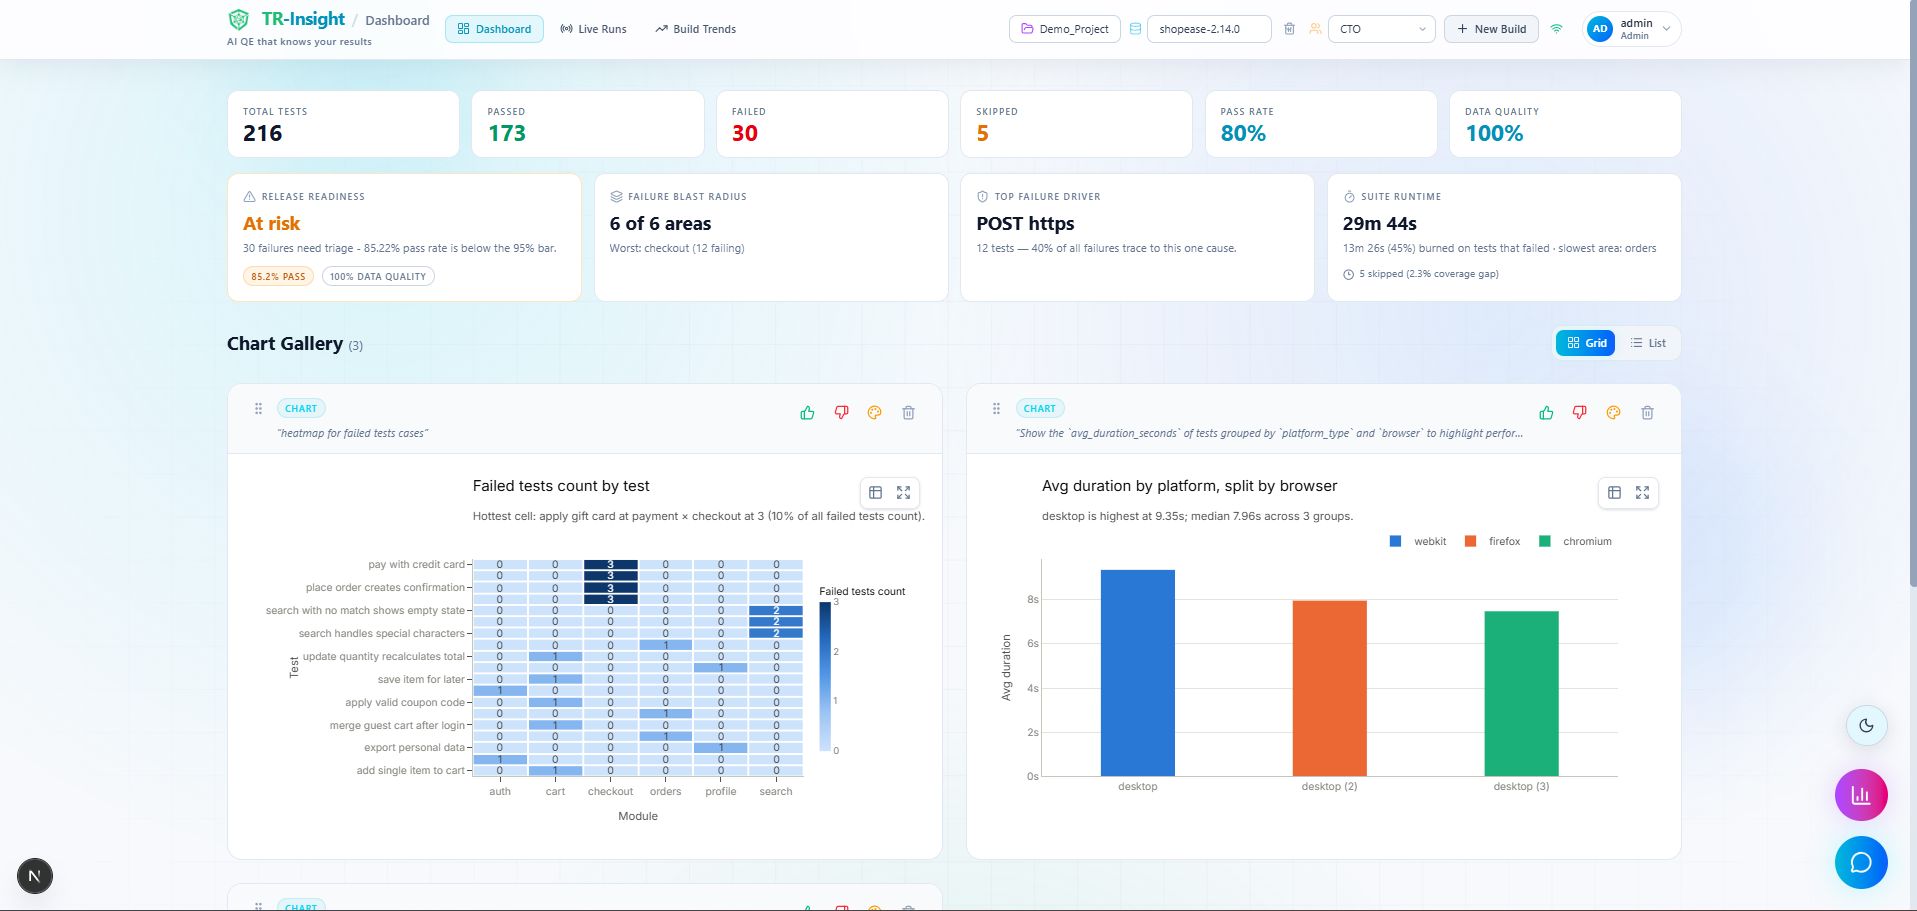Thumbs up the heatmap failed tests chart

(x=807, y=413)
